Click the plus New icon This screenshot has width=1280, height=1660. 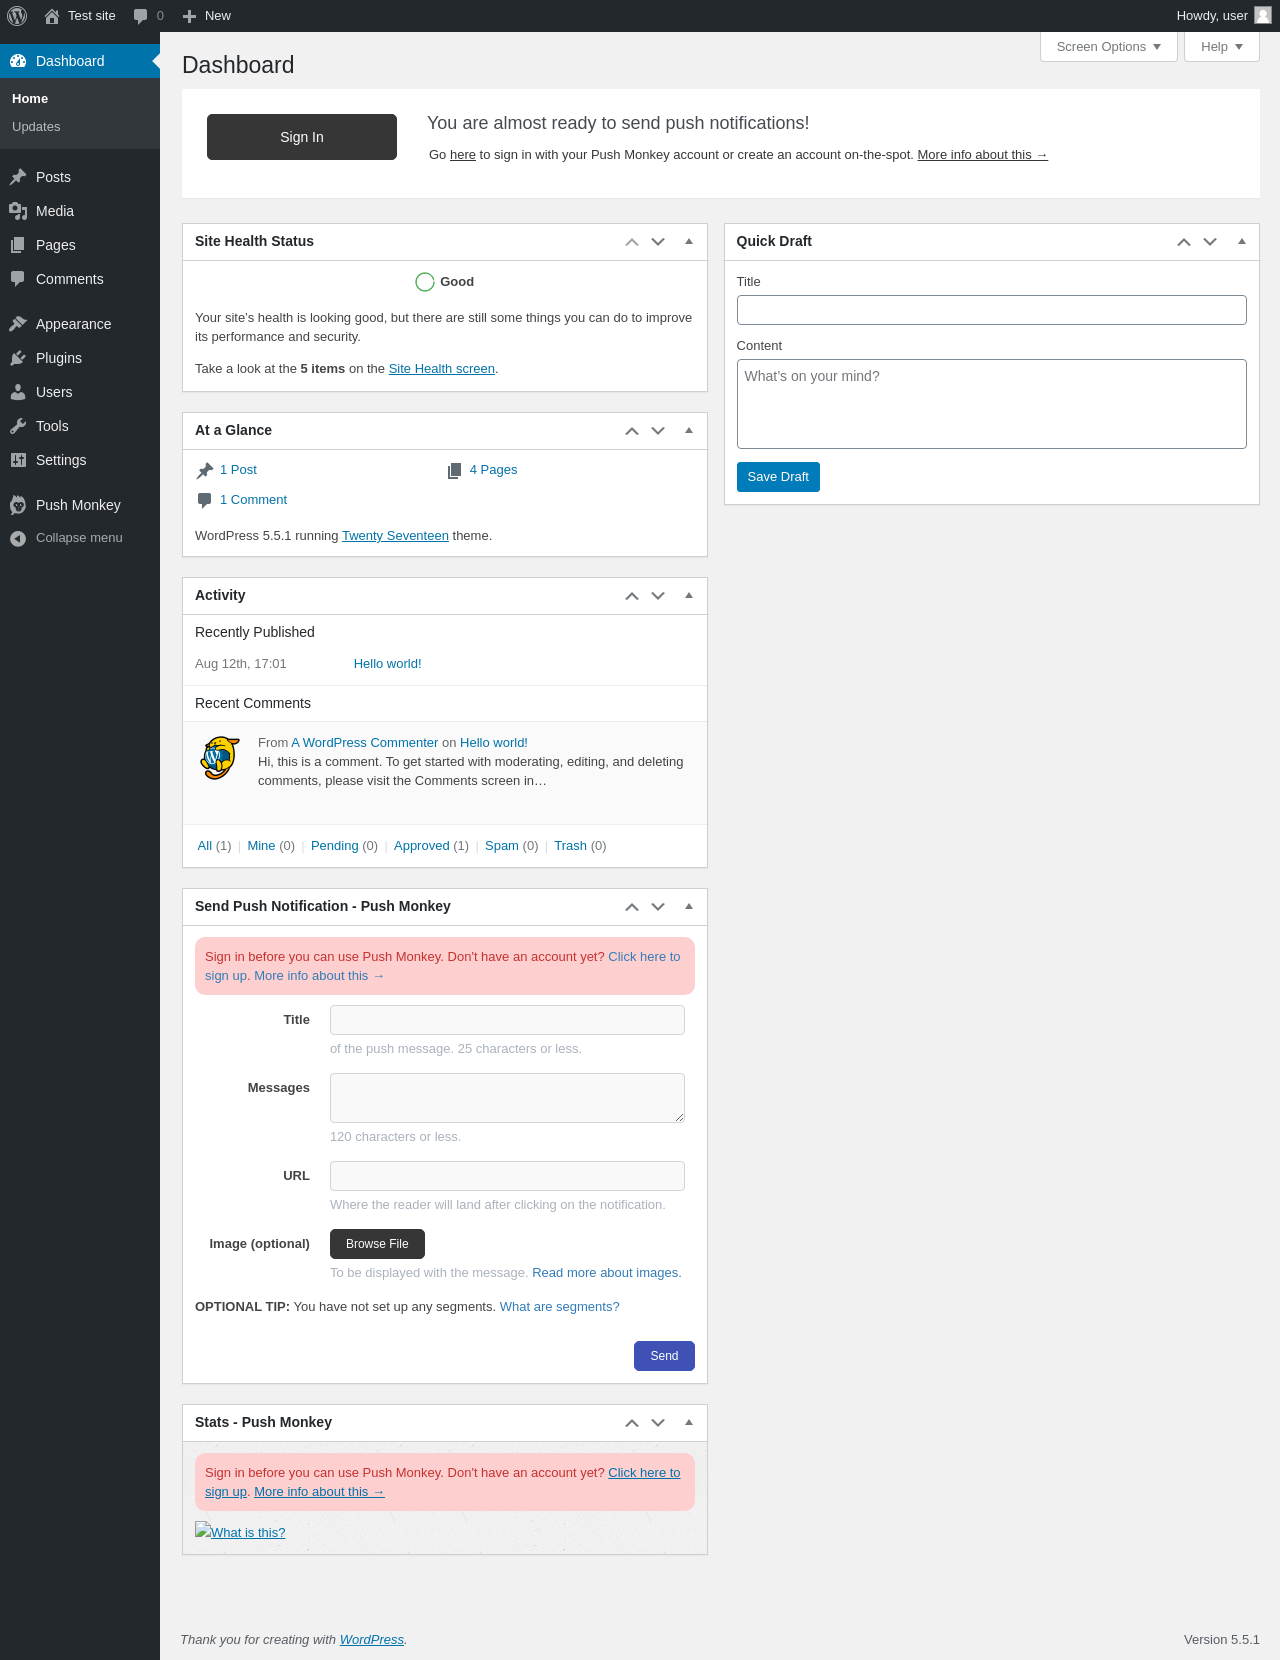click(x=189, y=16)
